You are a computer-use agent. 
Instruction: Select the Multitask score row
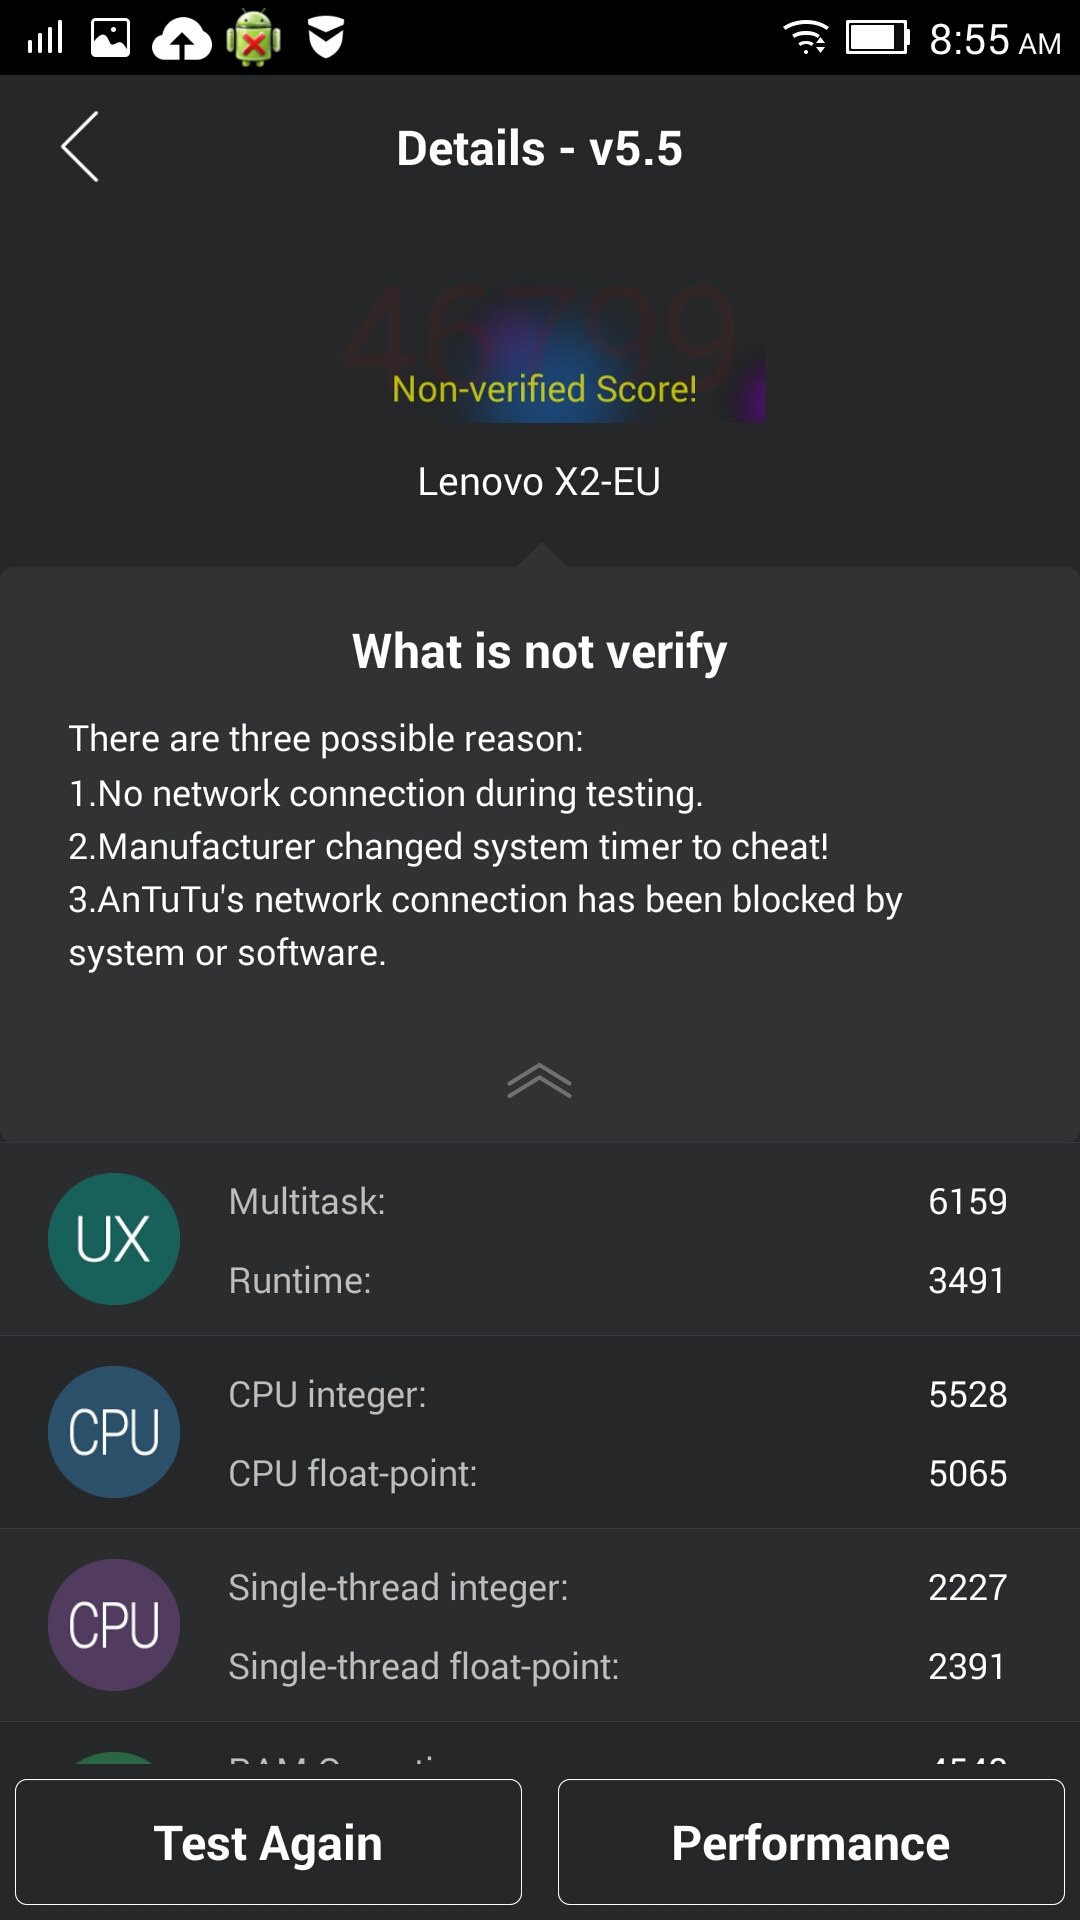click(x=617, y=1201)
